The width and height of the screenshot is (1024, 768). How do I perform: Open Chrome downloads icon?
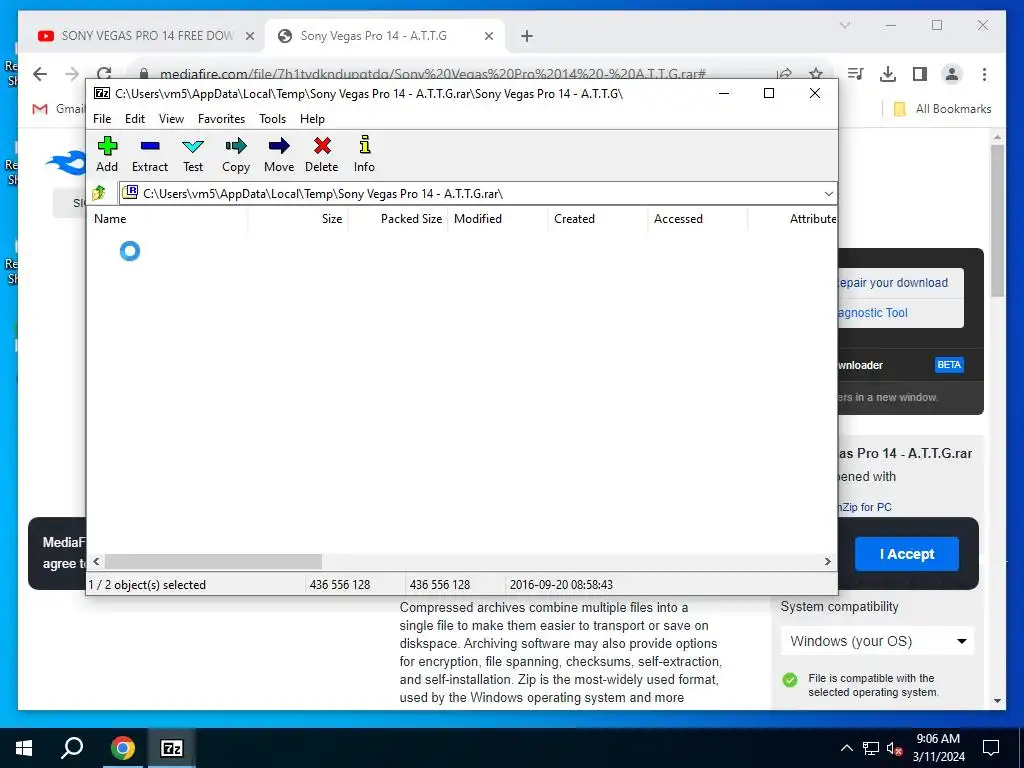888,74
